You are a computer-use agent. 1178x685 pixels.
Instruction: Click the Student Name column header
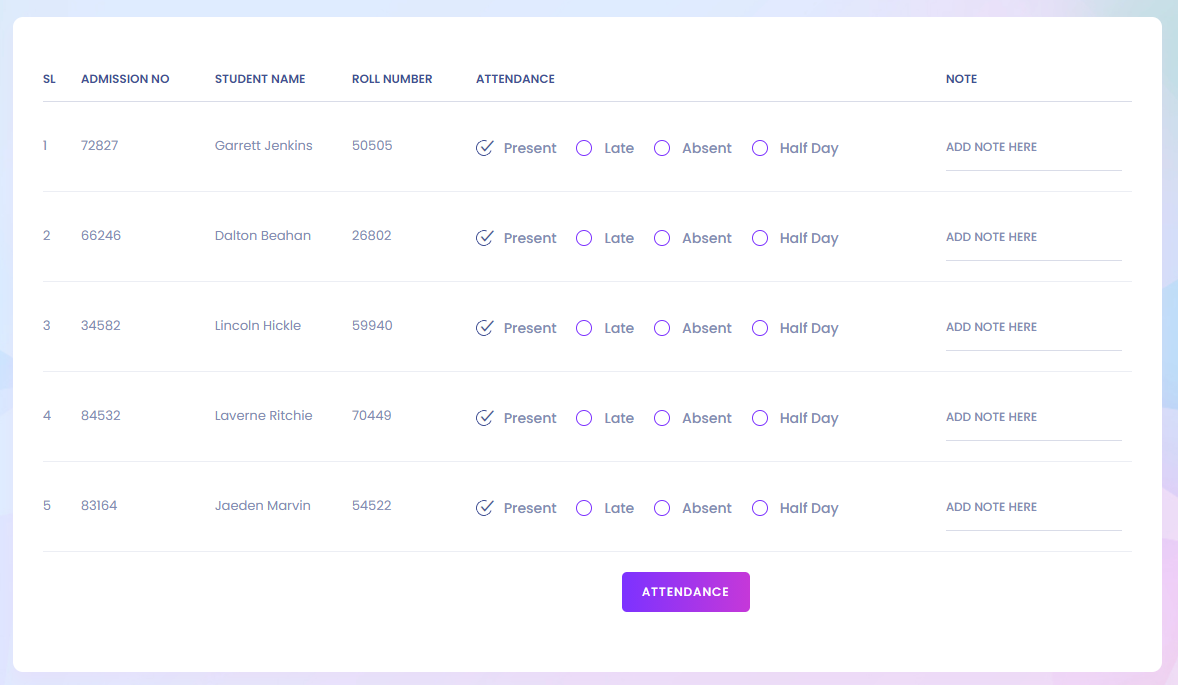pyautogui.click(x=260, y=79)
